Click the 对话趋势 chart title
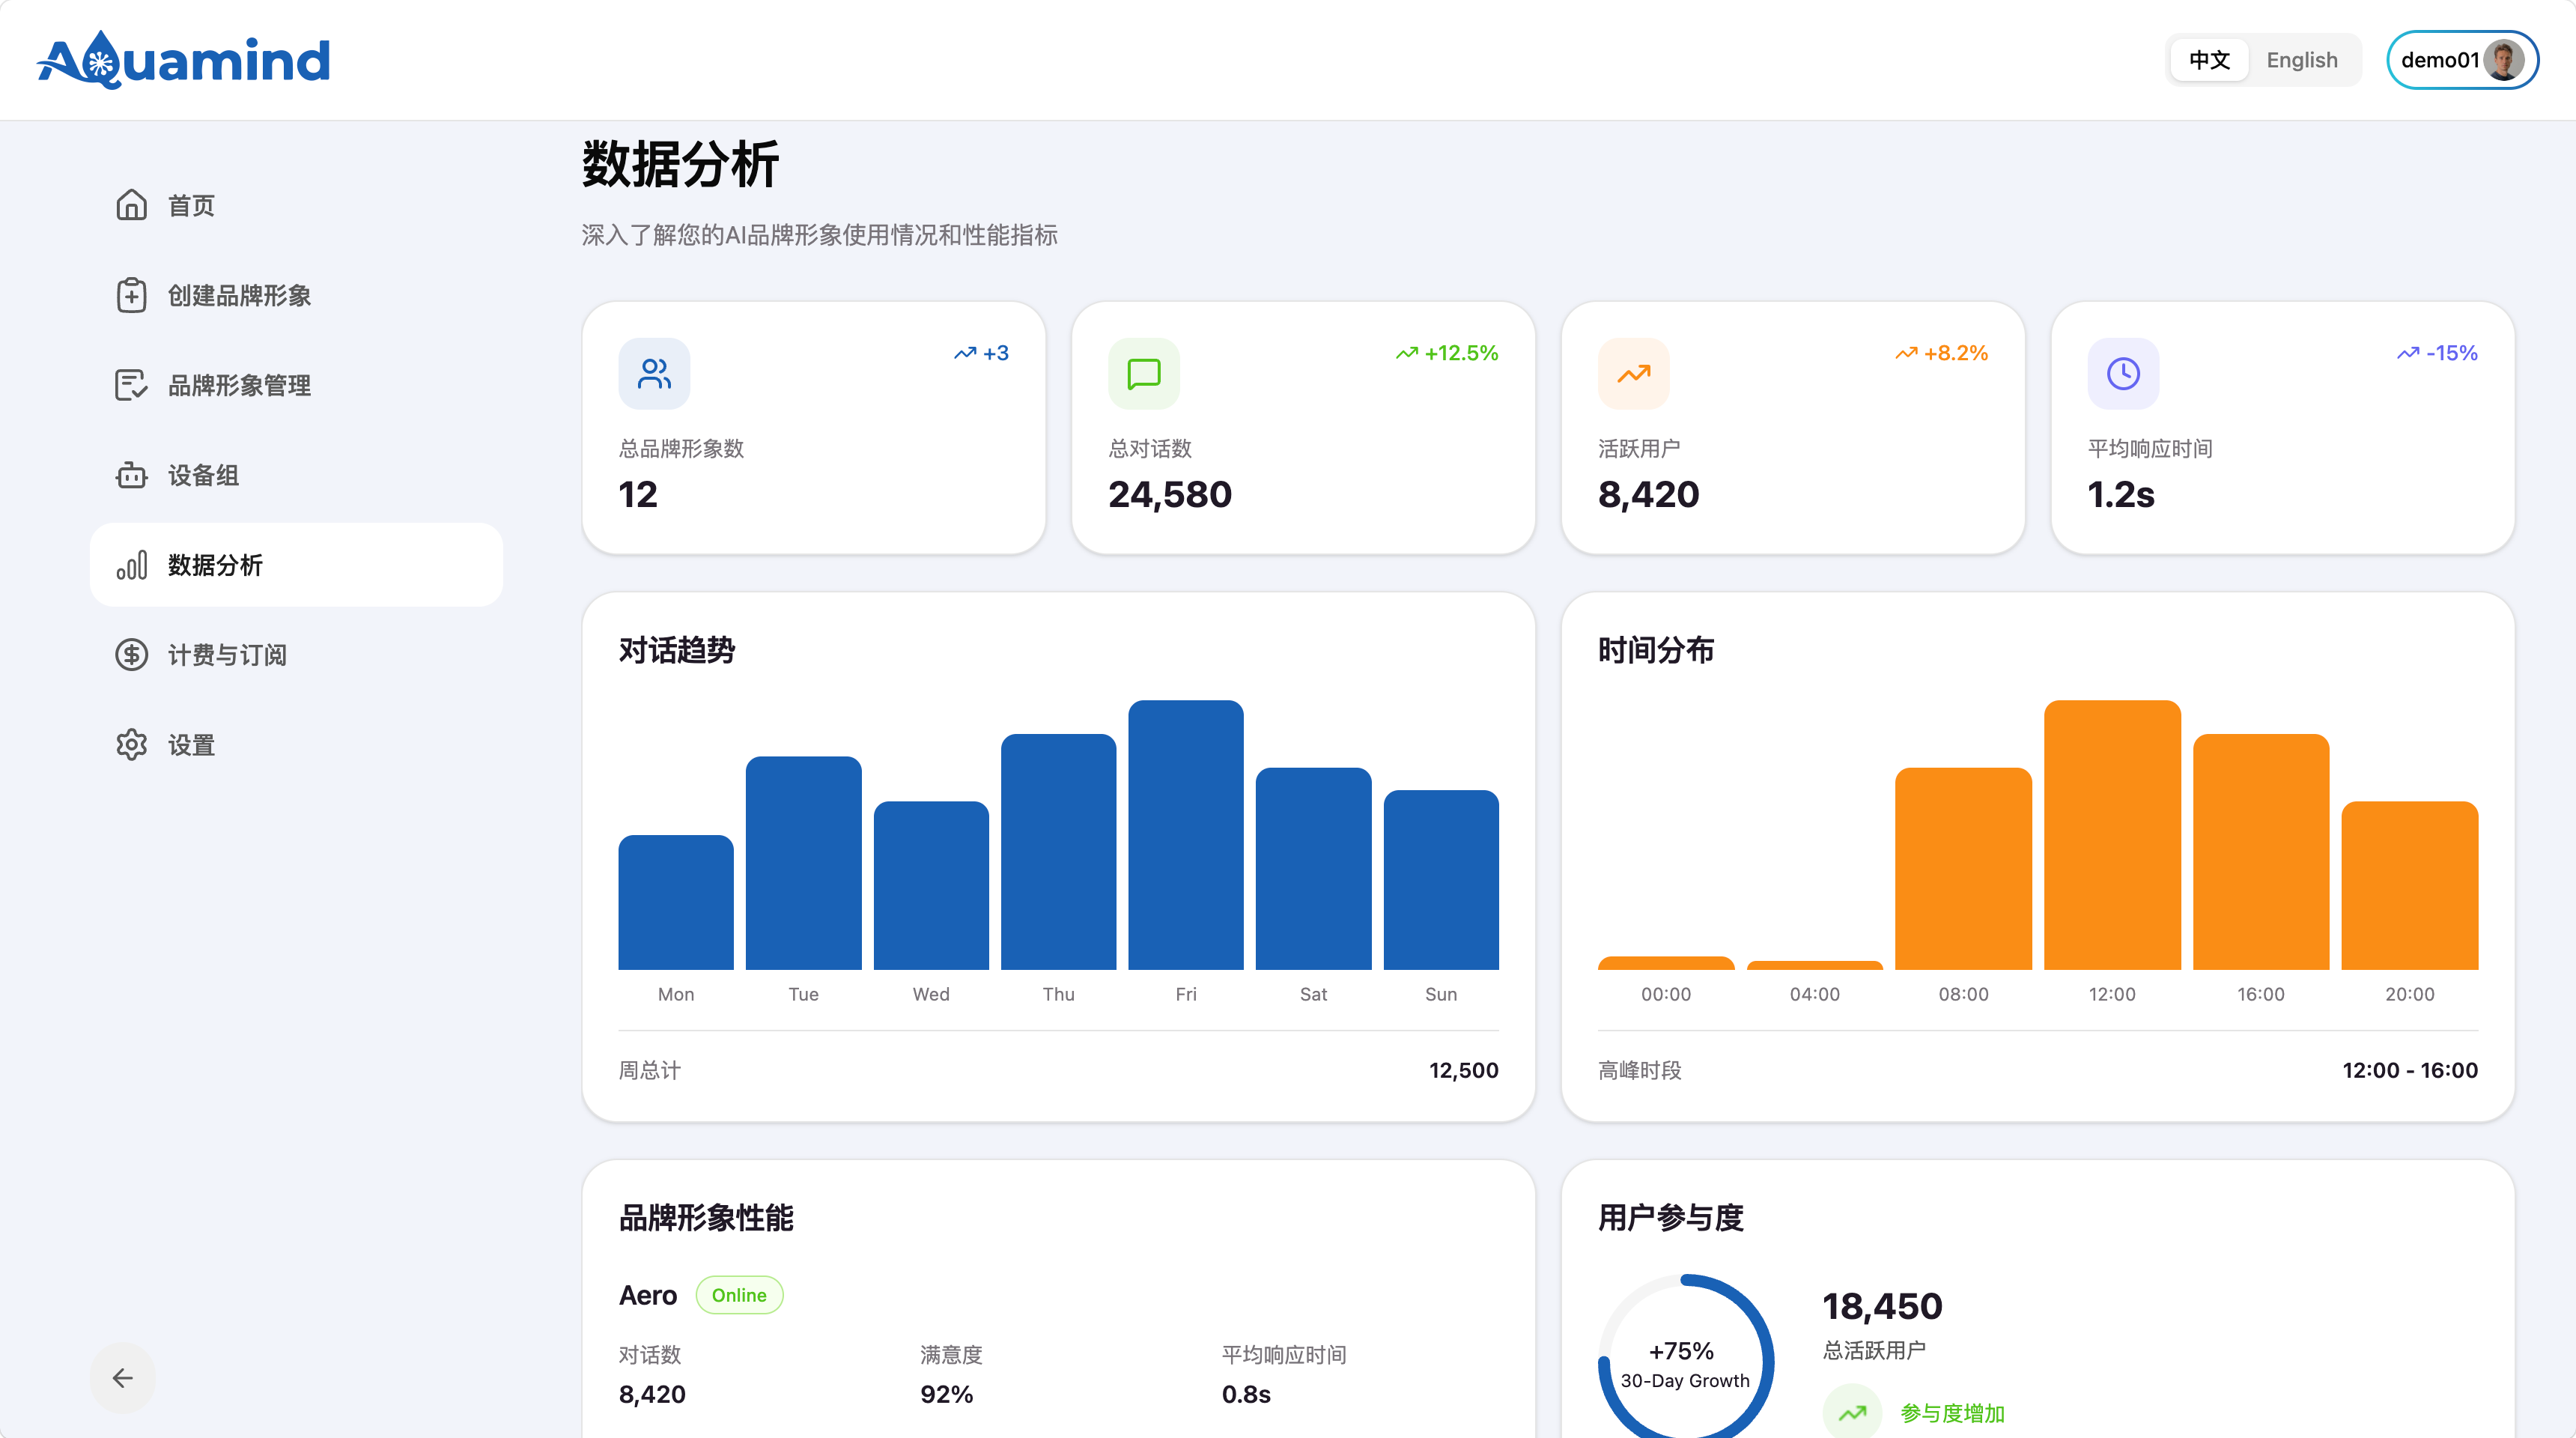The width and height of the screenshot is (2576, 1438). (x=677, y=650)
